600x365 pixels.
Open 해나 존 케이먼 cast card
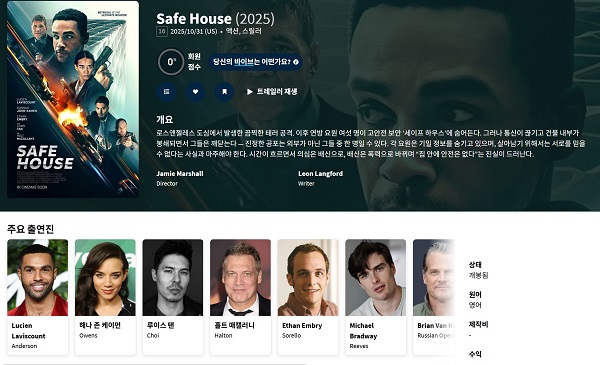tap(105, 297)
